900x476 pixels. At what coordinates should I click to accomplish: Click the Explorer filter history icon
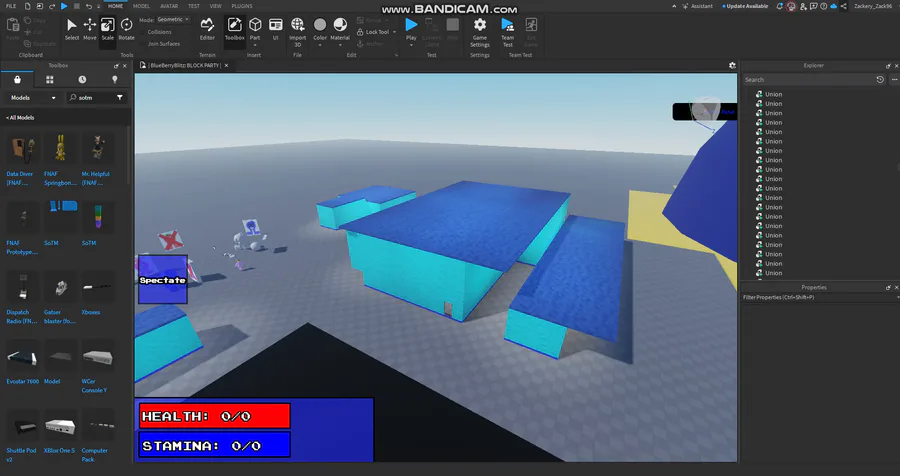point(880,80)
